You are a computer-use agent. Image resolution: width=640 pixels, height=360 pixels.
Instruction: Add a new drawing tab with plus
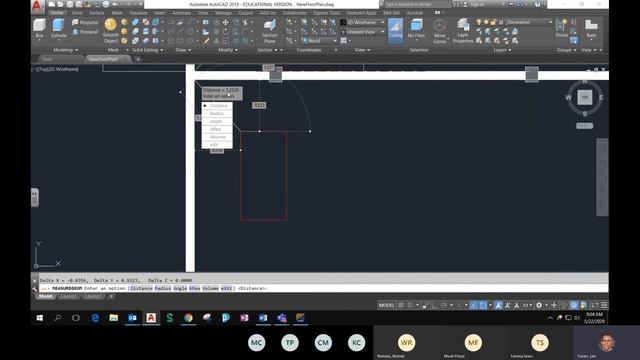(138, 59)
